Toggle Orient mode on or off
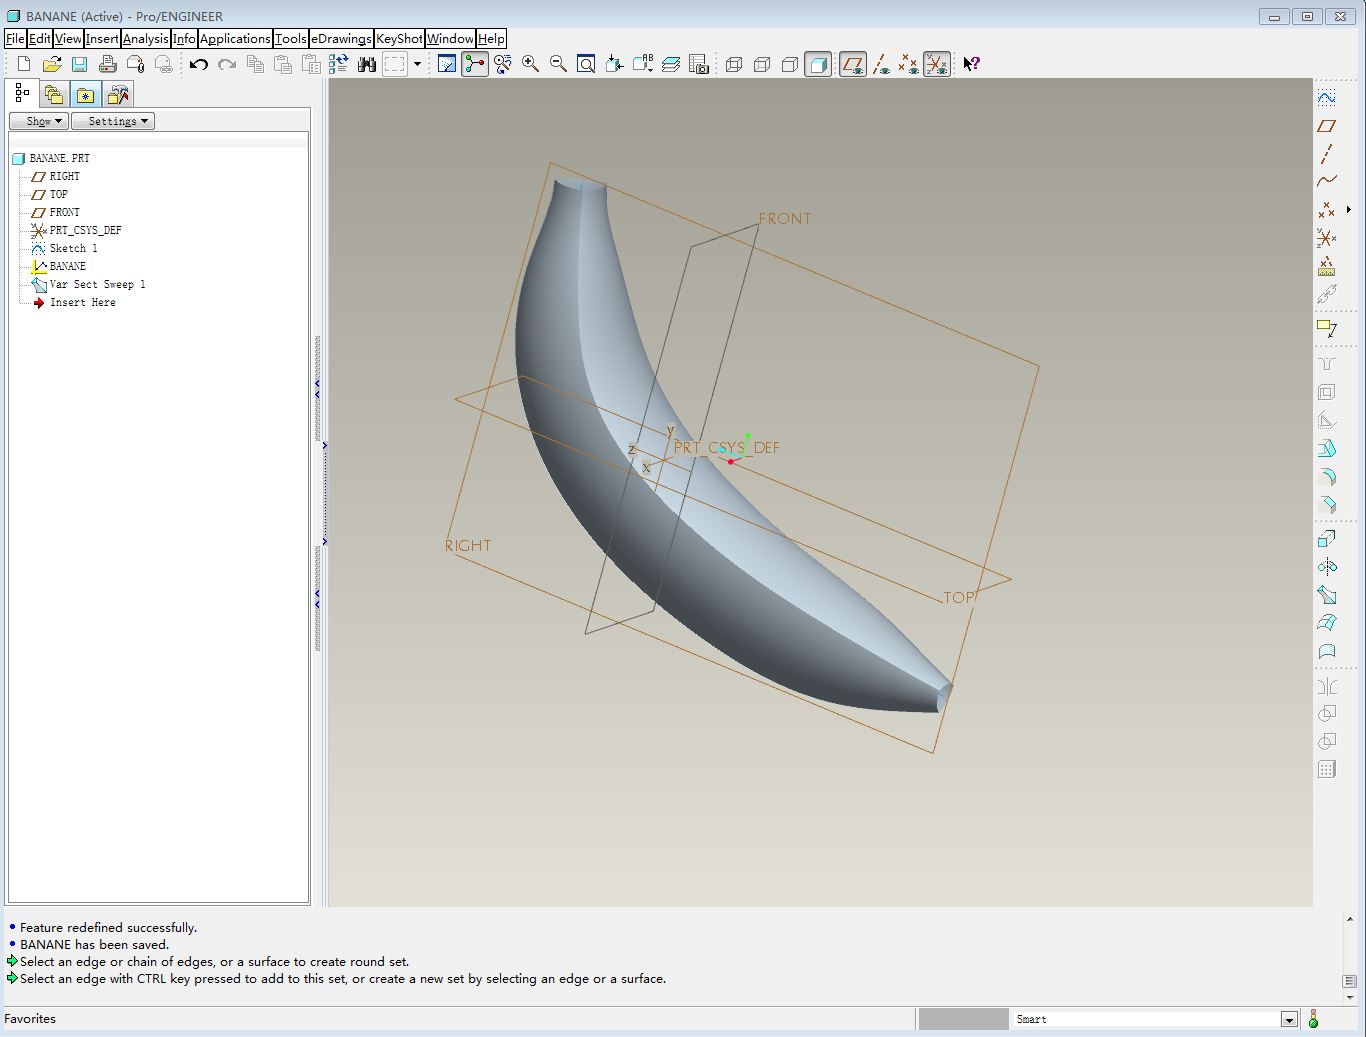The width and height of the screenshot is (1366, 1037). pos(503,64)
